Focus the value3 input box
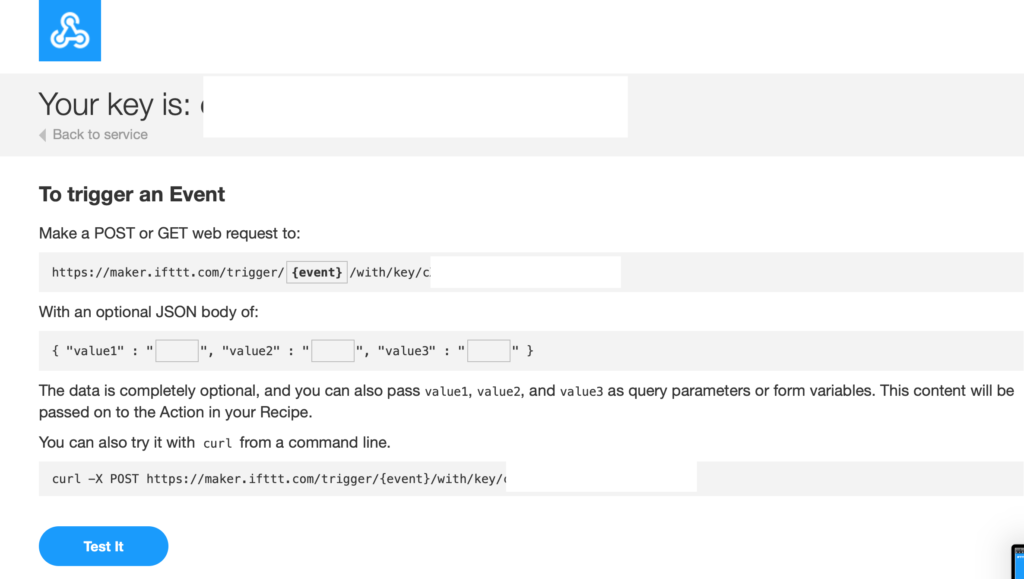1024x579 pixels. 489,351
